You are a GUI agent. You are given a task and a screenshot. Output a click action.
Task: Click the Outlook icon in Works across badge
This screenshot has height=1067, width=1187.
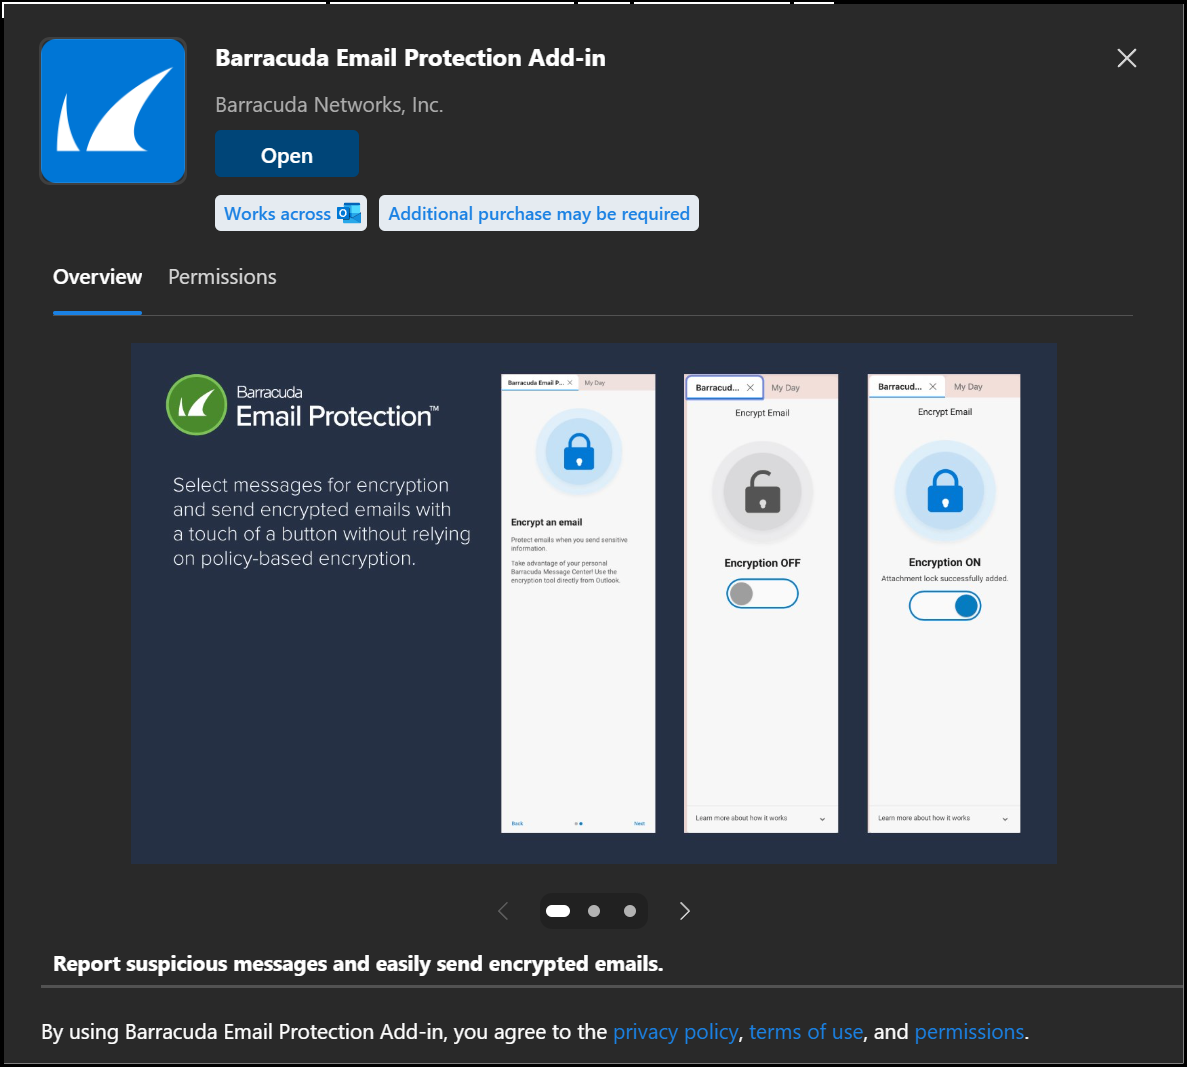[x=349, y=214]
